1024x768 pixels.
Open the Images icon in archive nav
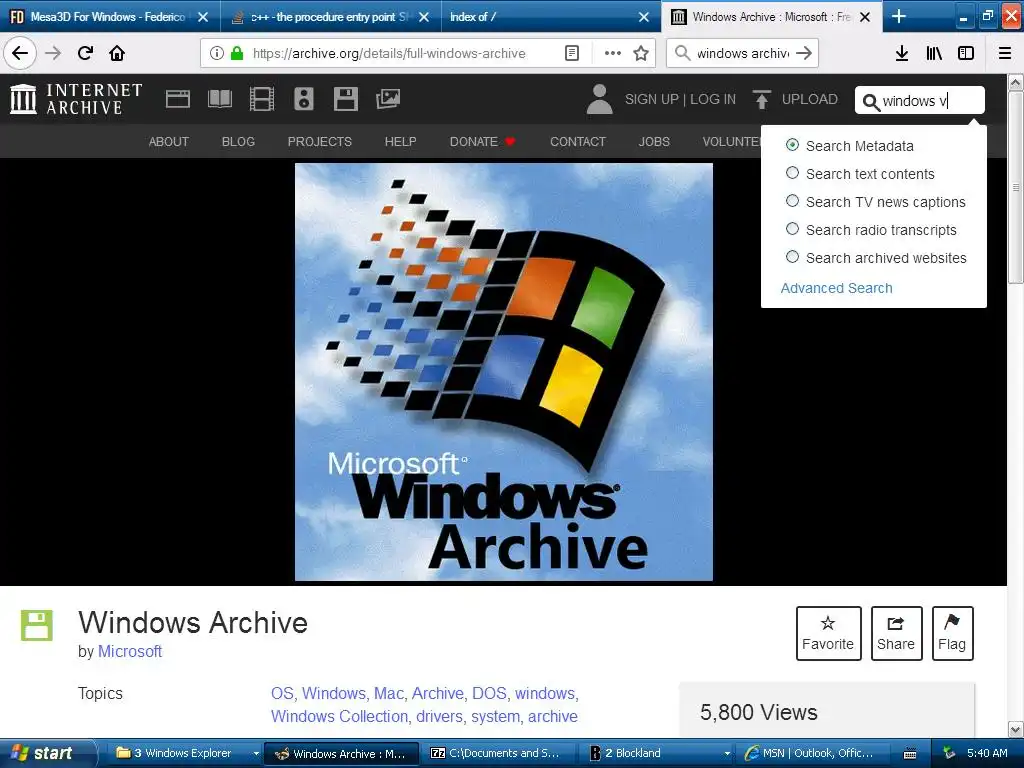click(388, 99)
